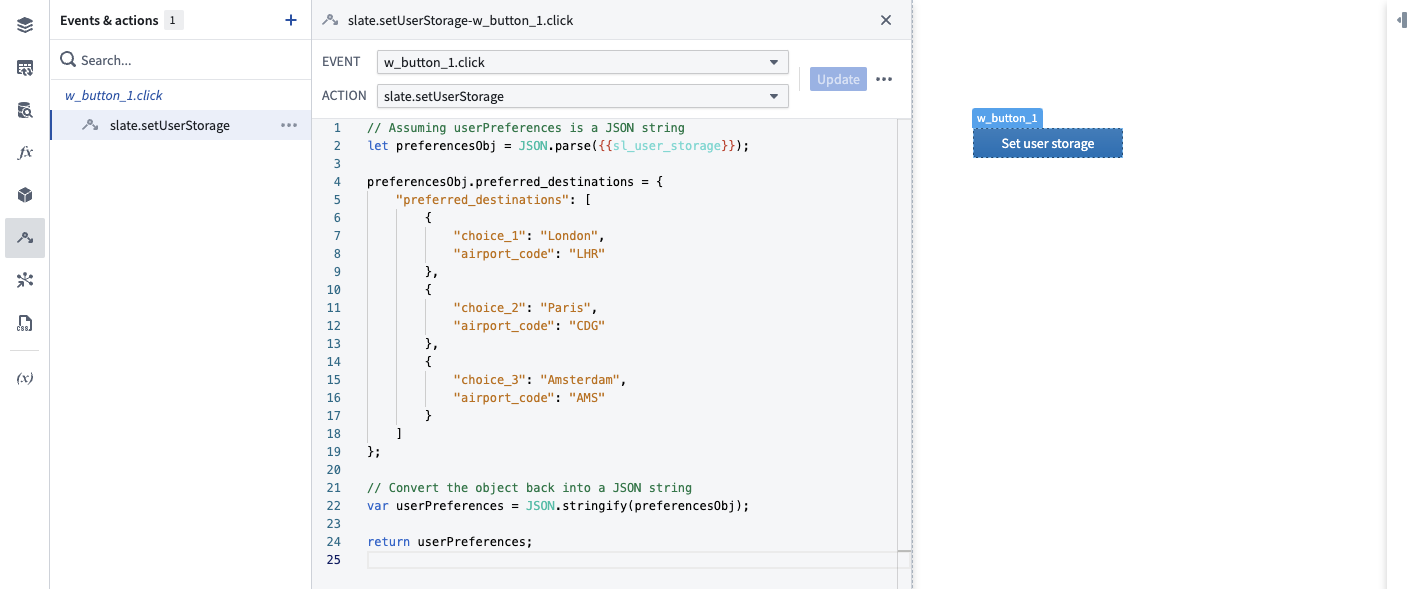Add a new event with plus icon
1416x589 pixels.
click(291, 20)
